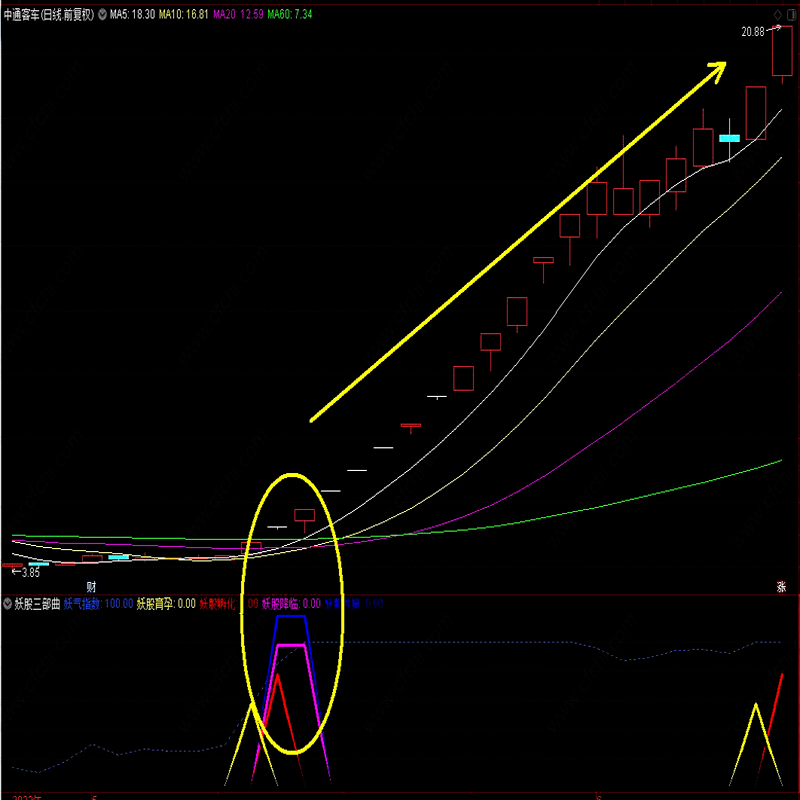Click the 20.88 high price label

click(x=752, y=32)
